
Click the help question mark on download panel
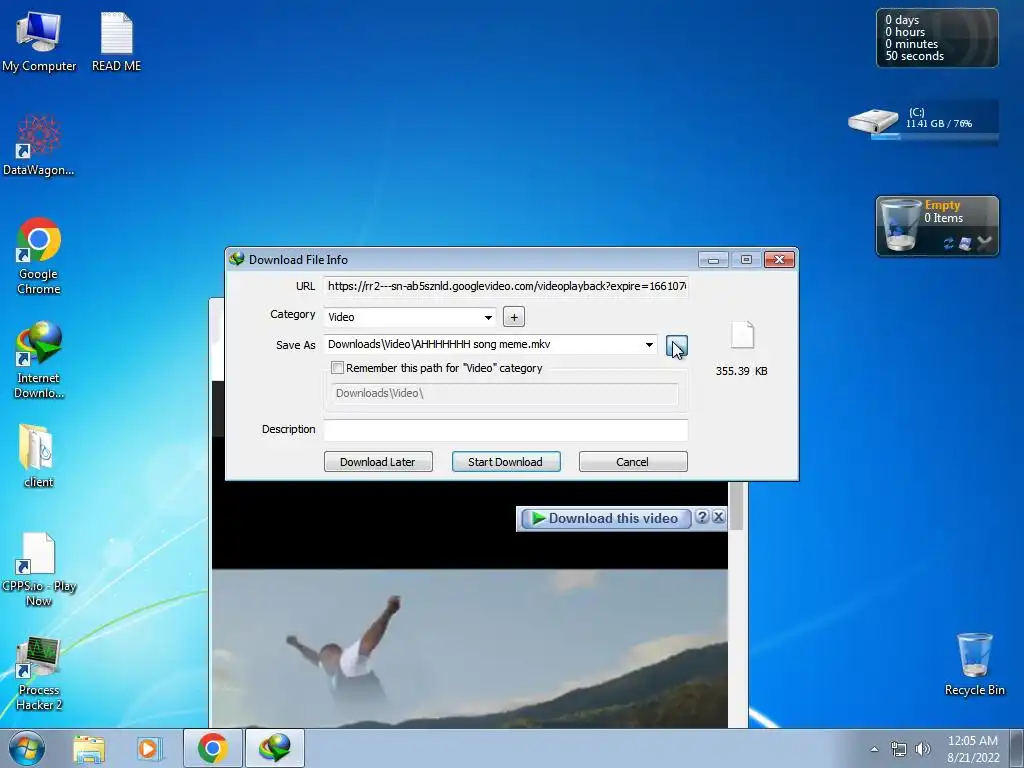702,517
